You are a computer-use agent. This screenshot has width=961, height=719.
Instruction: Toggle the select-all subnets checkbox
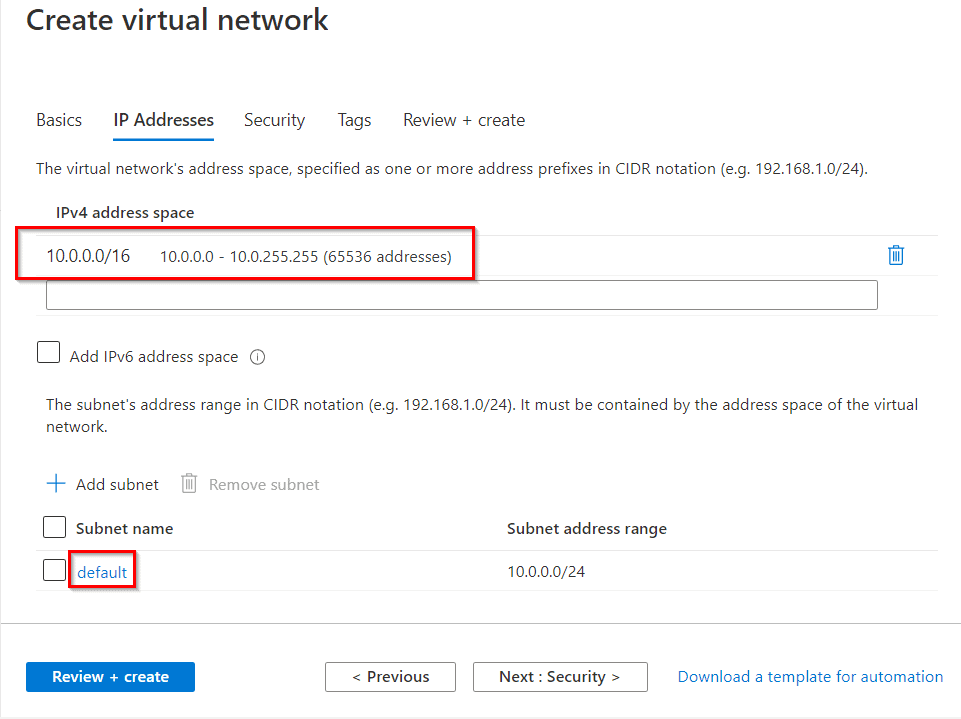click(54, 527)
